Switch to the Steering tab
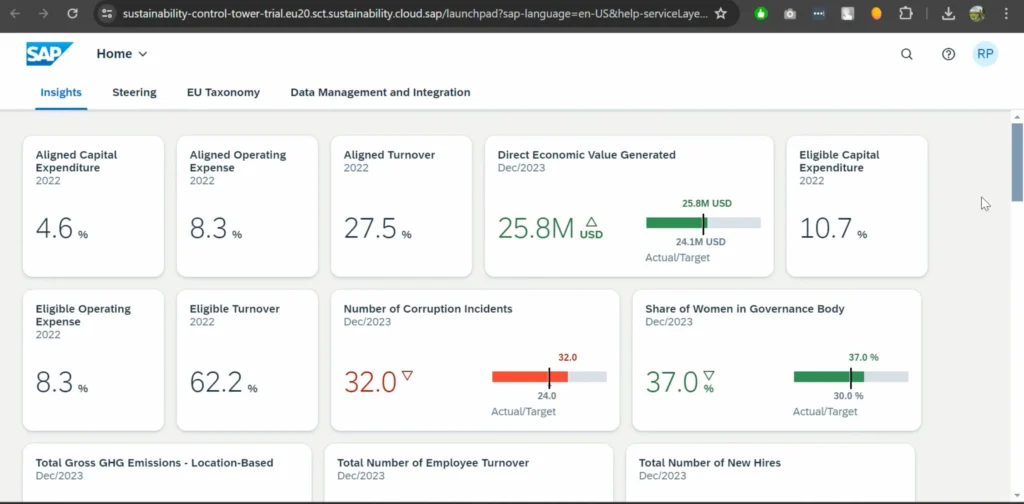 [x=135, y=93]
